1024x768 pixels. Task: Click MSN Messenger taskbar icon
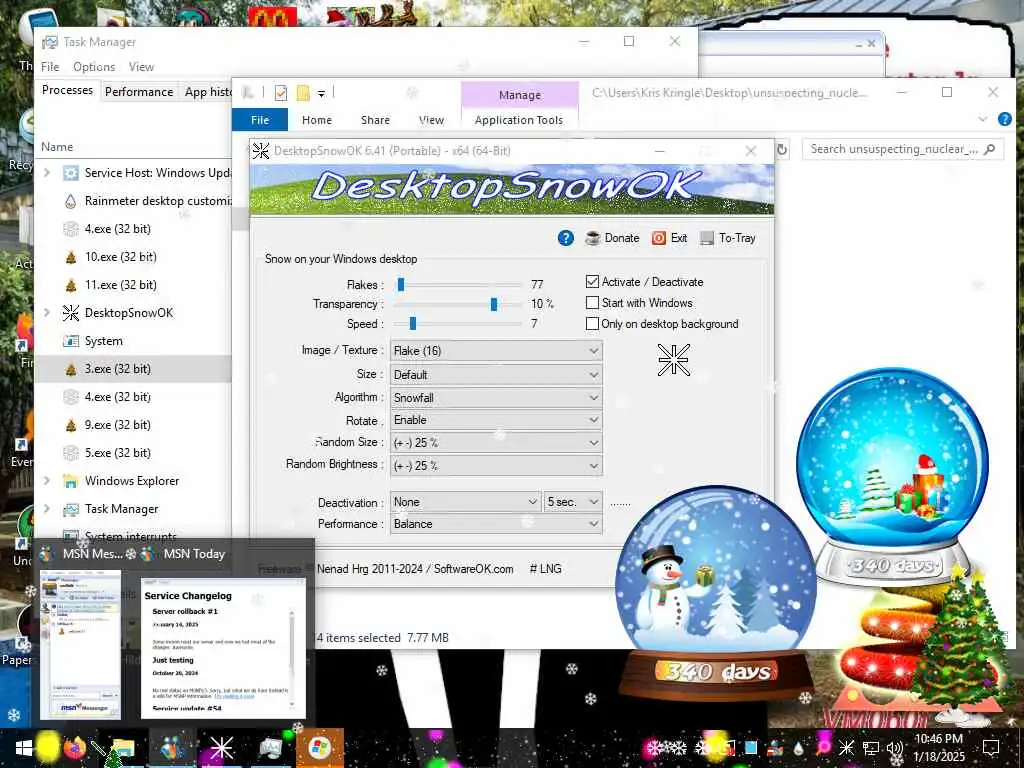click(x=171, y=748)
